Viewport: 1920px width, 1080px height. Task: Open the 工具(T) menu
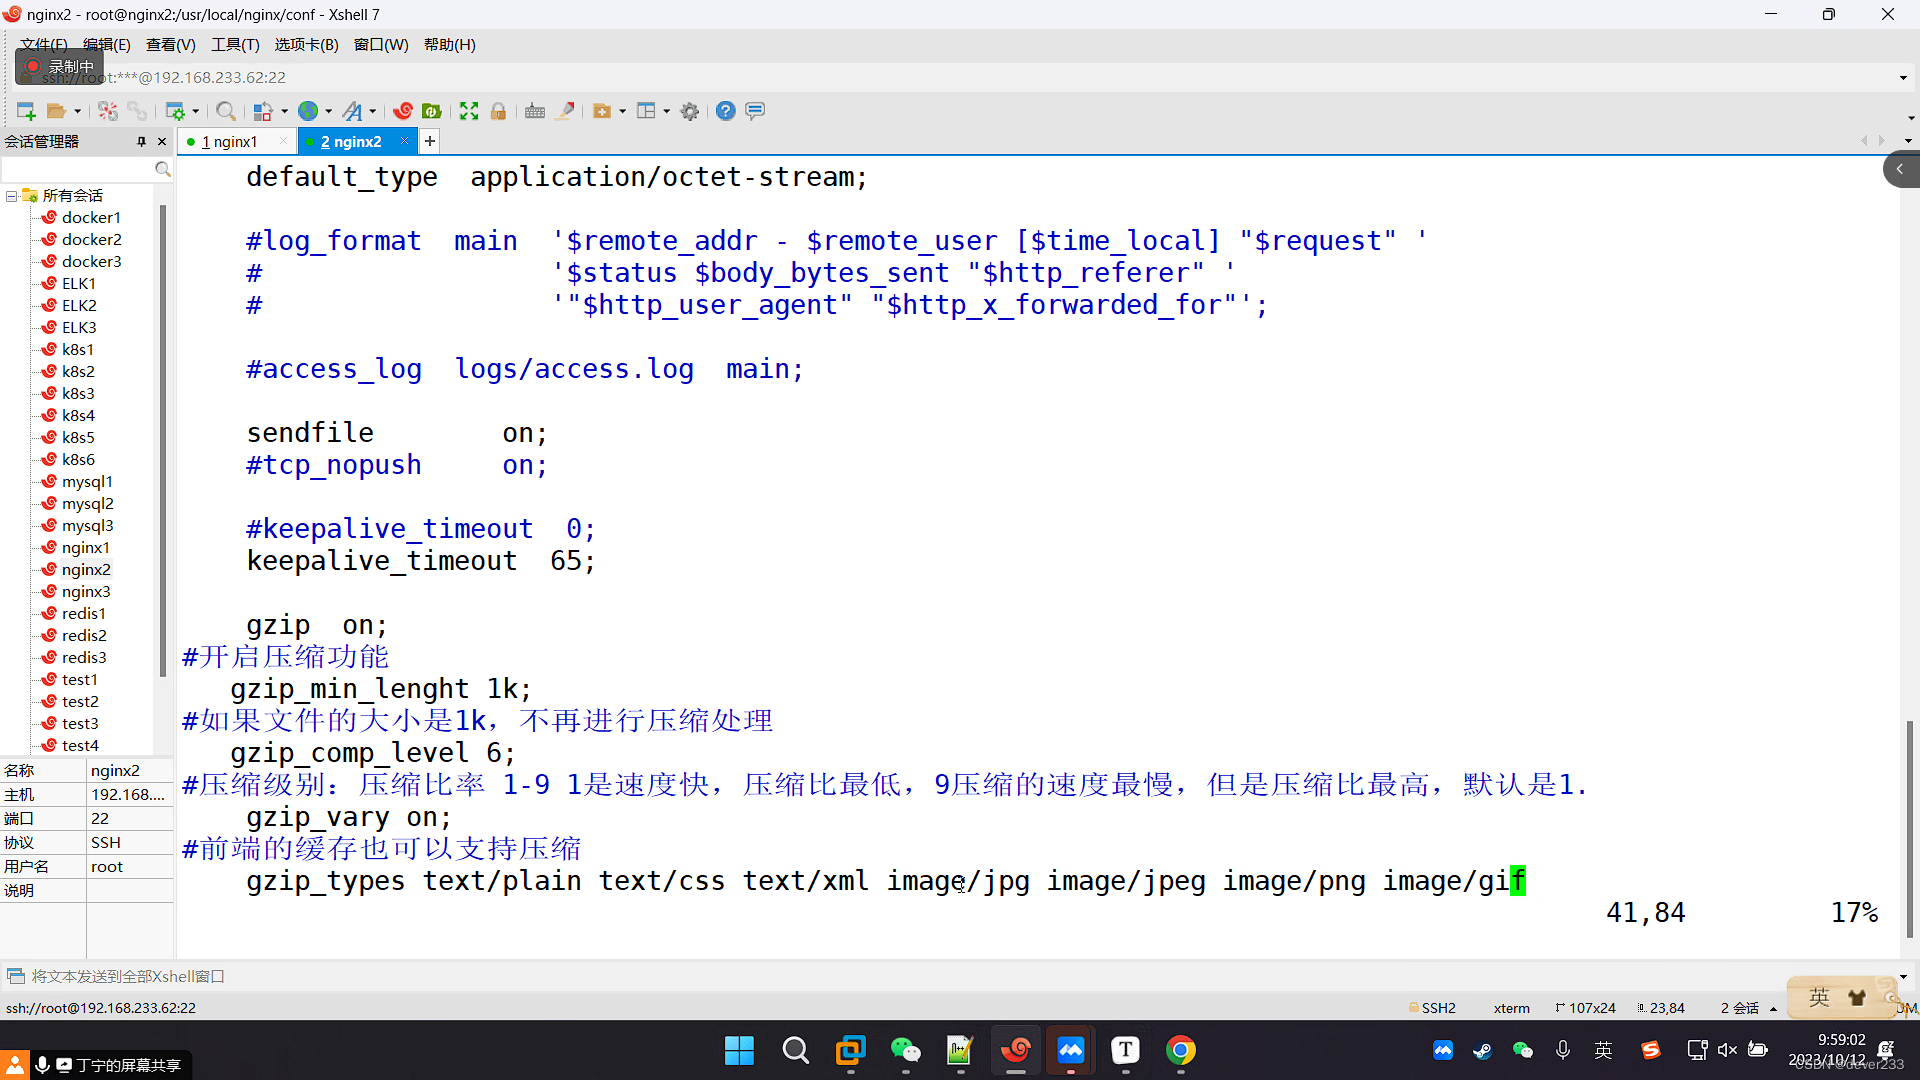point(235,45)
